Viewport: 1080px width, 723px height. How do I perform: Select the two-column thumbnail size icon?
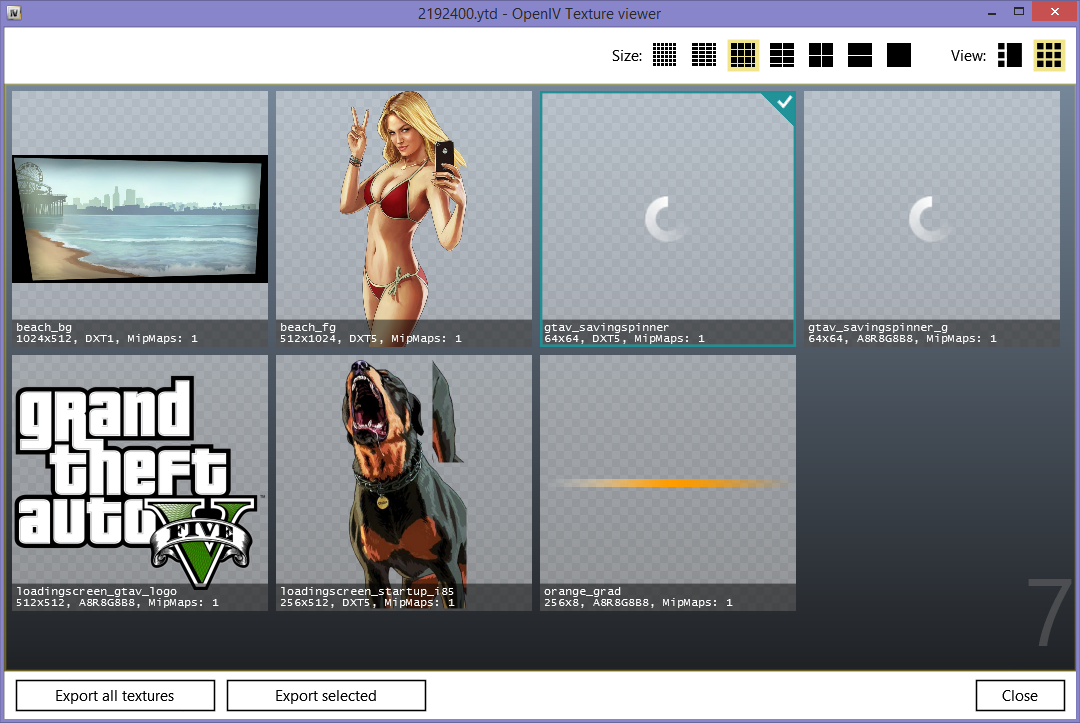[x=782, y=55]
